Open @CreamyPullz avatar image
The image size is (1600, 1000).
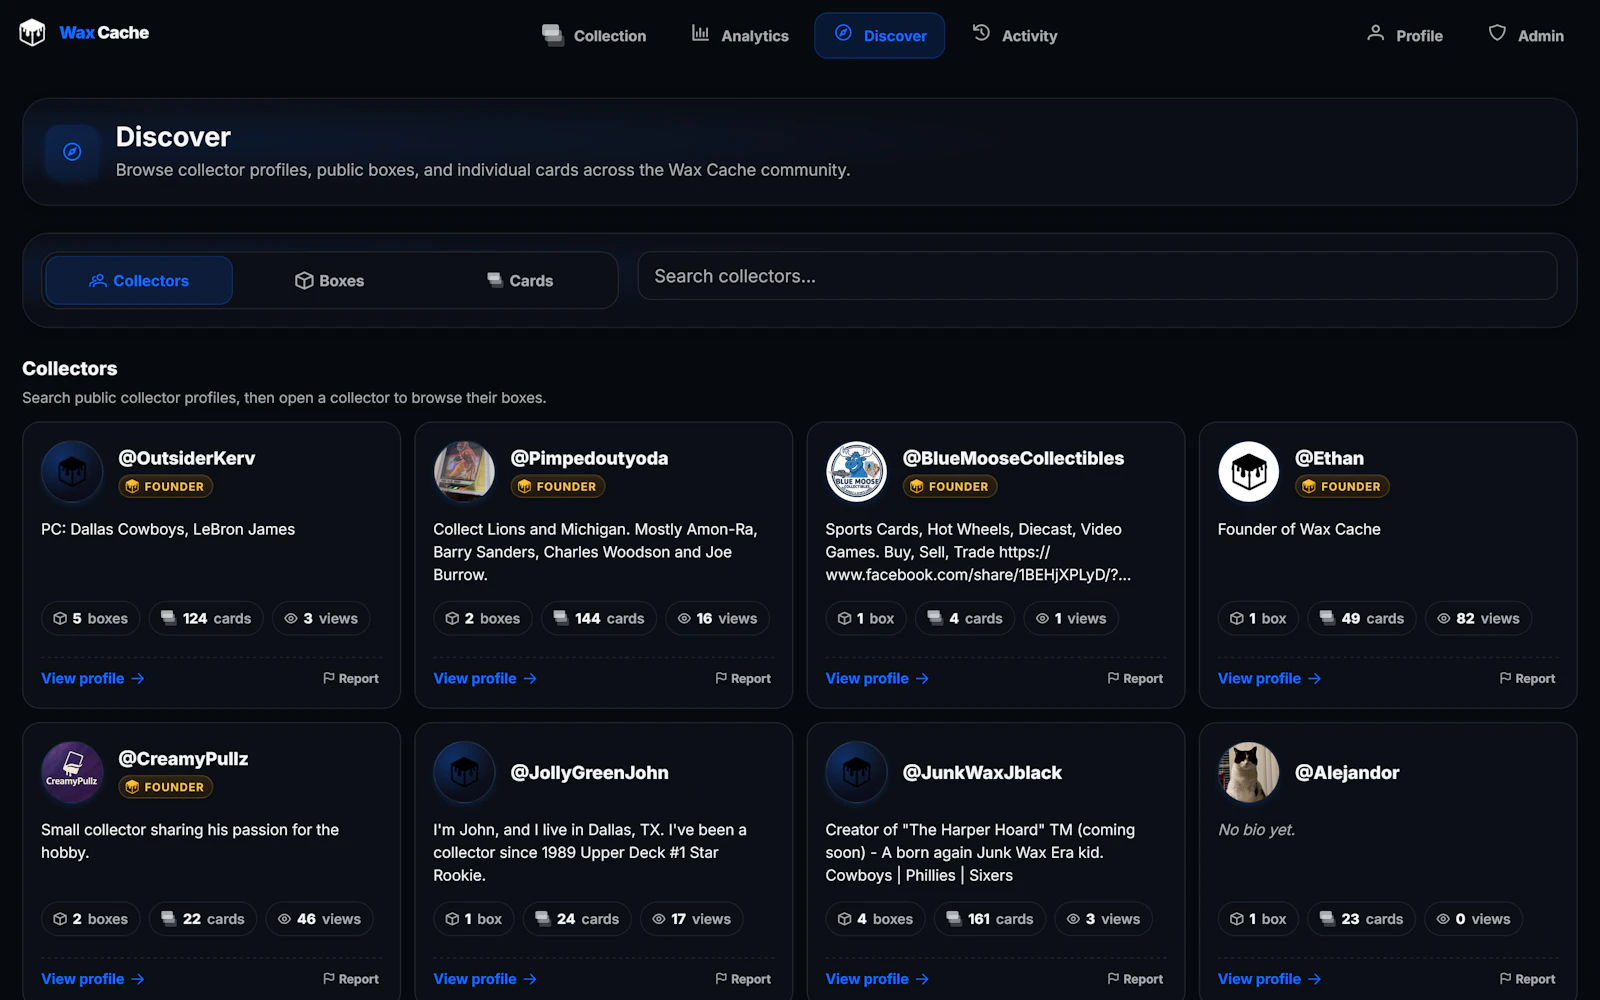(72, 772)
